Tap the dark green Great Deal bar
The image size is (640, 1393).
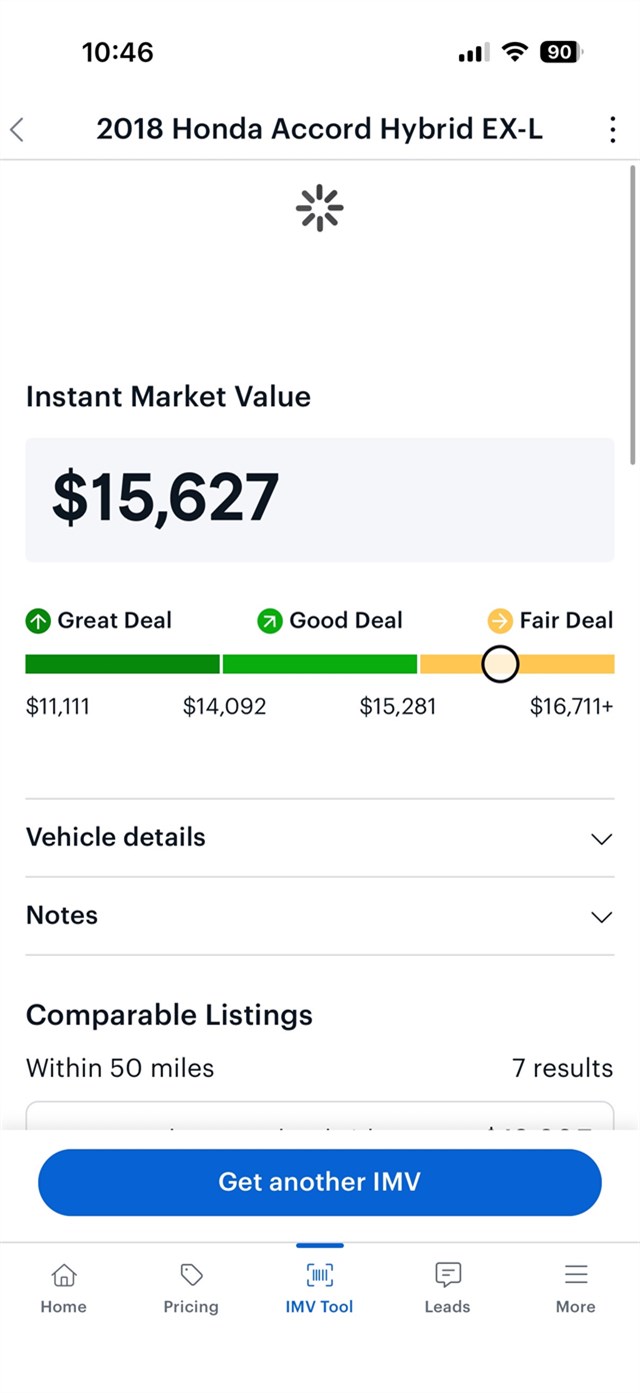(x=122, y=664)
